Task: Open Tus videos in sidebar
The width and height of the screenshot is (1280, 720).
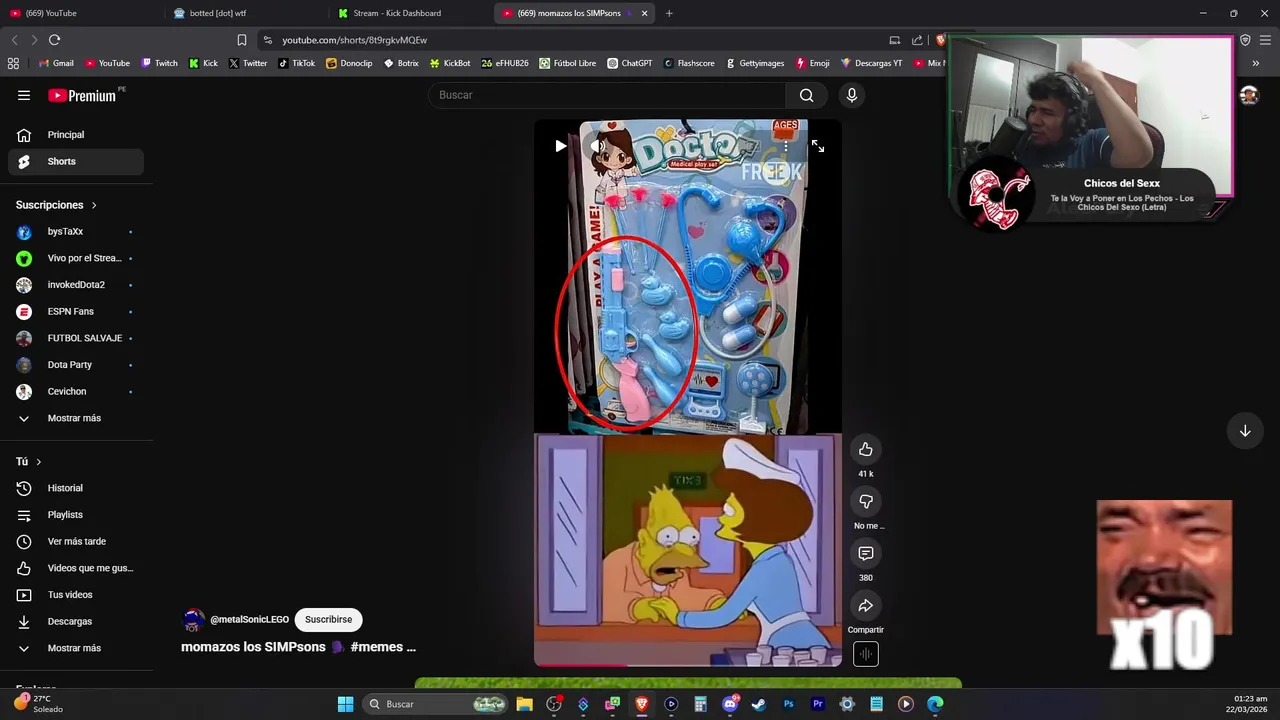Action: pyautogui.click(x=76, y=595)
